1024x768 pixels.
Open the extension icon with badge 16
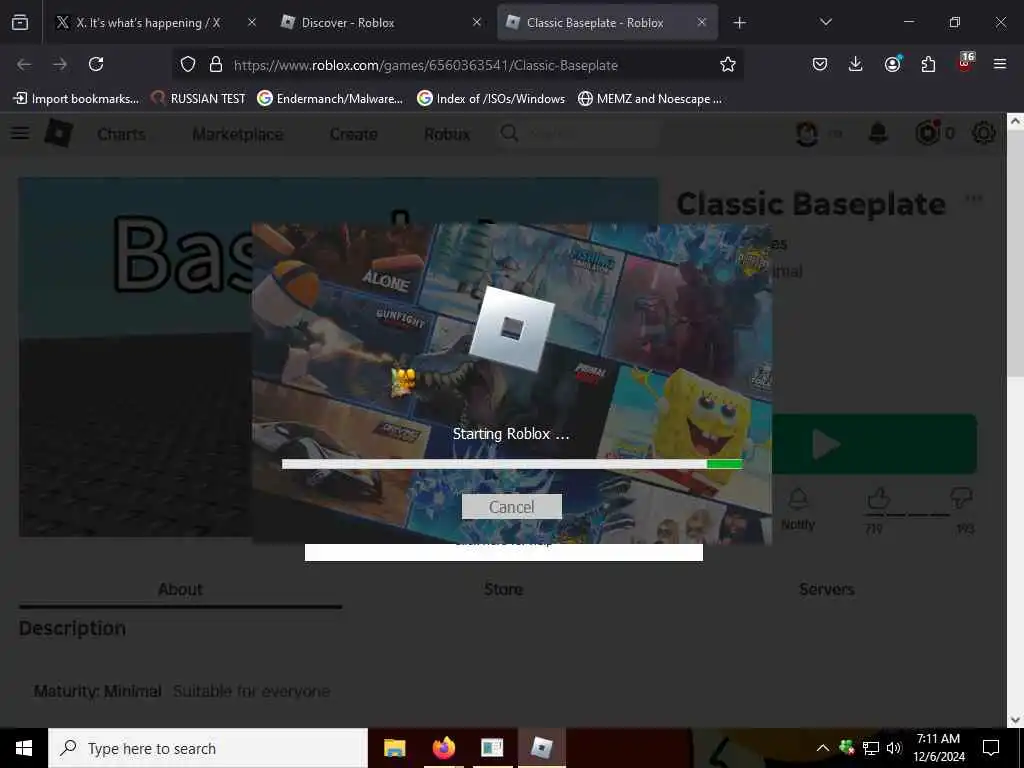pyautogui.click(x=965, y=63)
